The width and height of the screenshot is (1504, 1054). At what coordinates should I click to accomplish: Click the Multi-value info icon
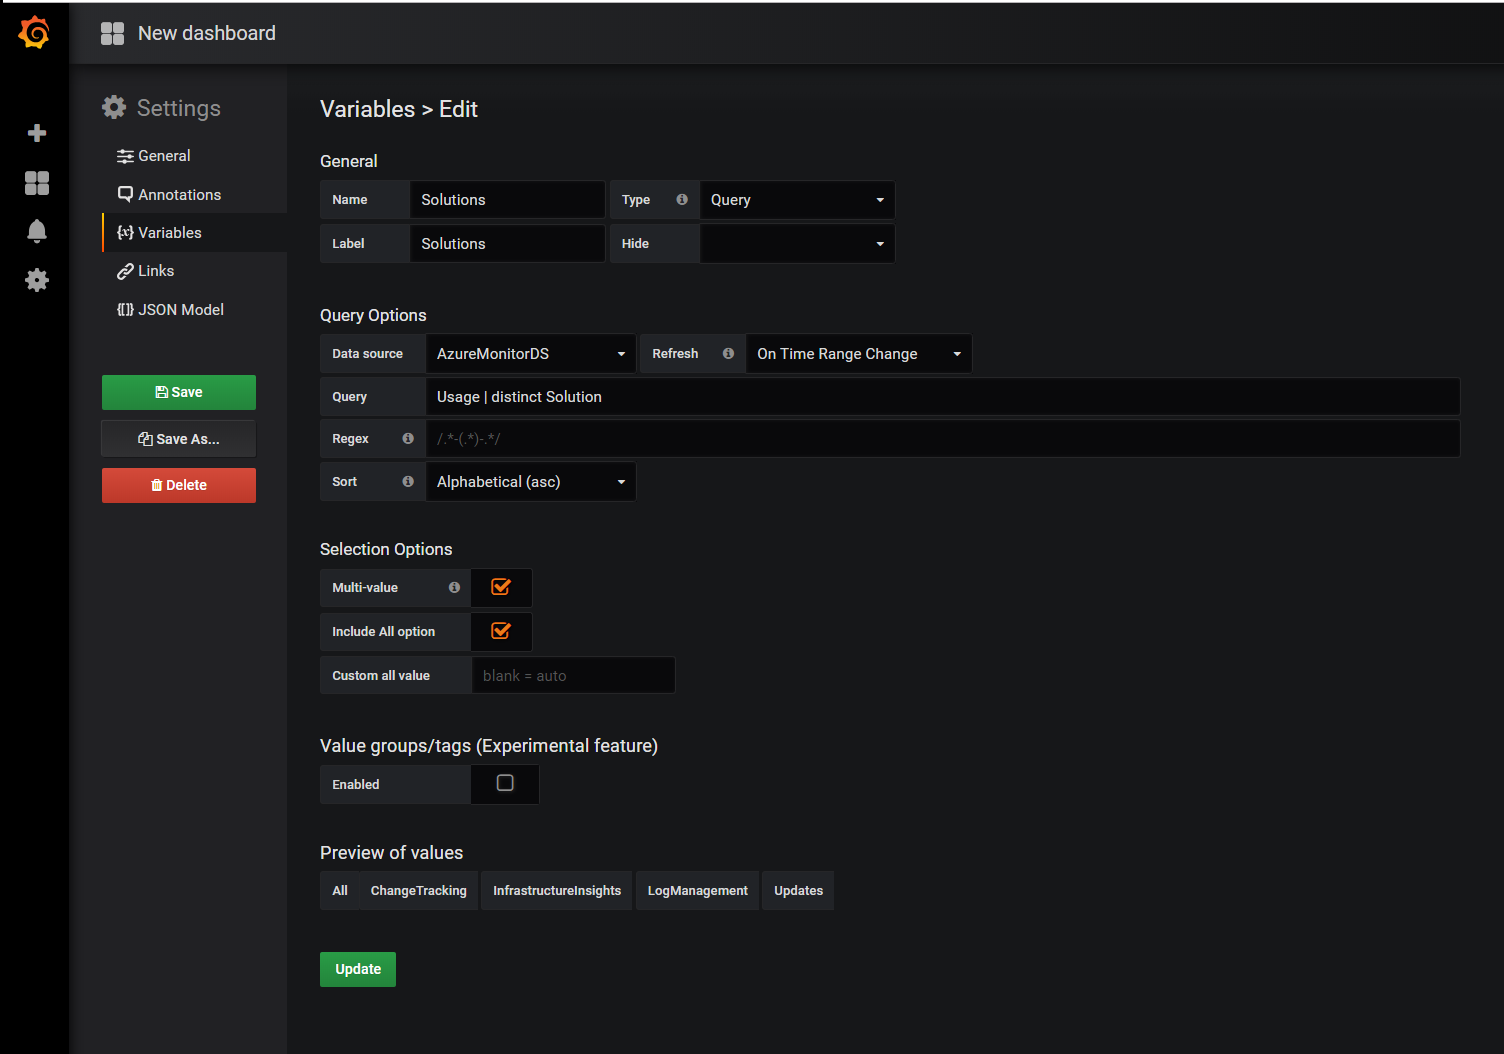coord(454,587)
